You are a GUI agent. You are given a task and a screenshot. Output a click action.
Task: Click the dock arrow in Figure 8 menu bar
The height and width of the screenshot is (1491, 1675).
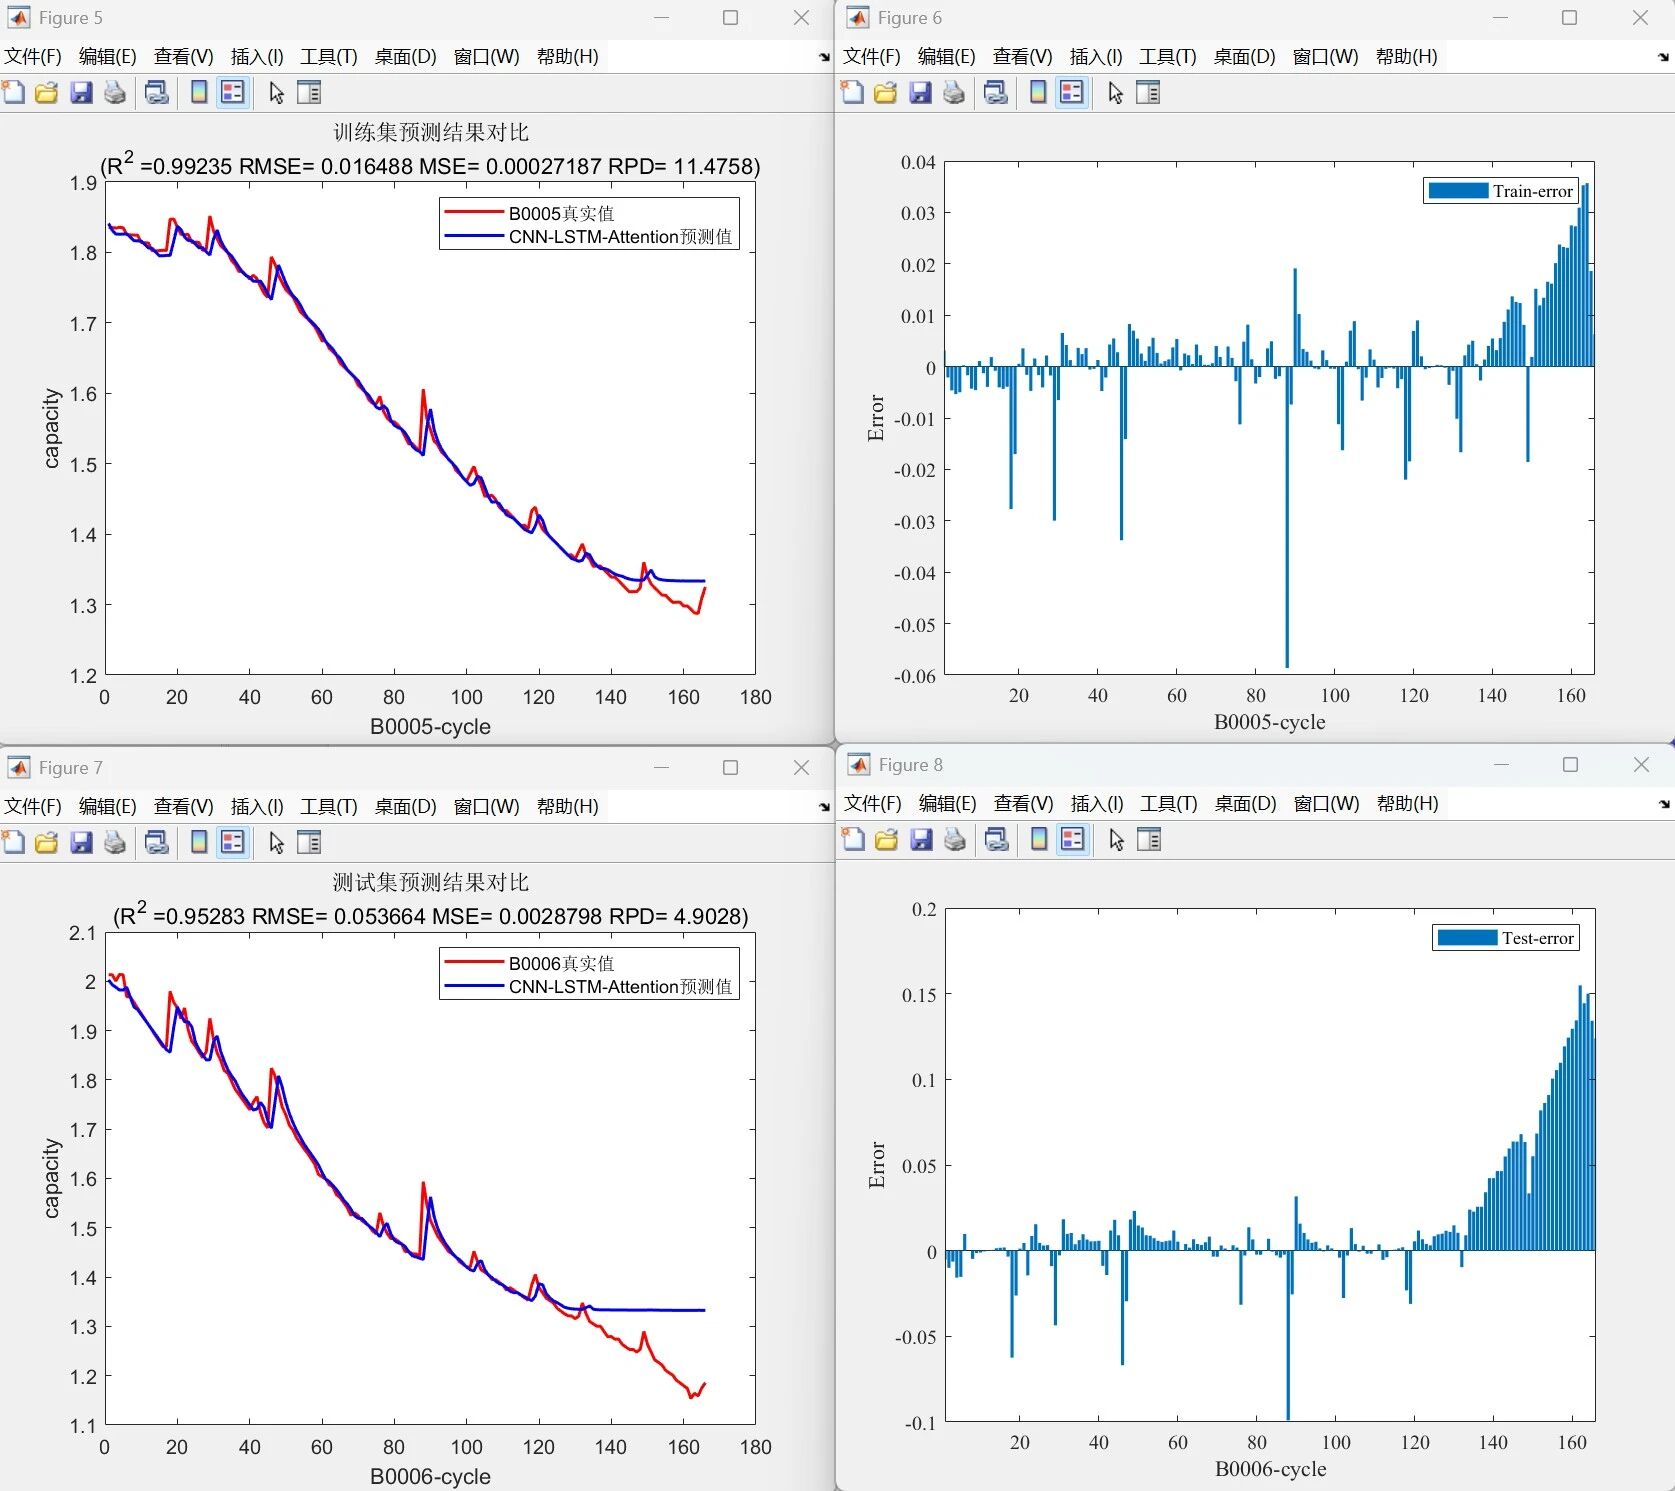tap(1664, 804)
